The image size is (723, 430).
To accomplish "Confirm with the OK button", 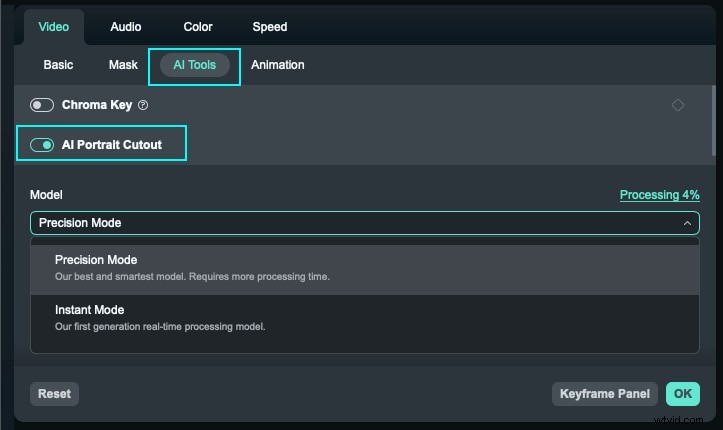I will coord(683,394).
